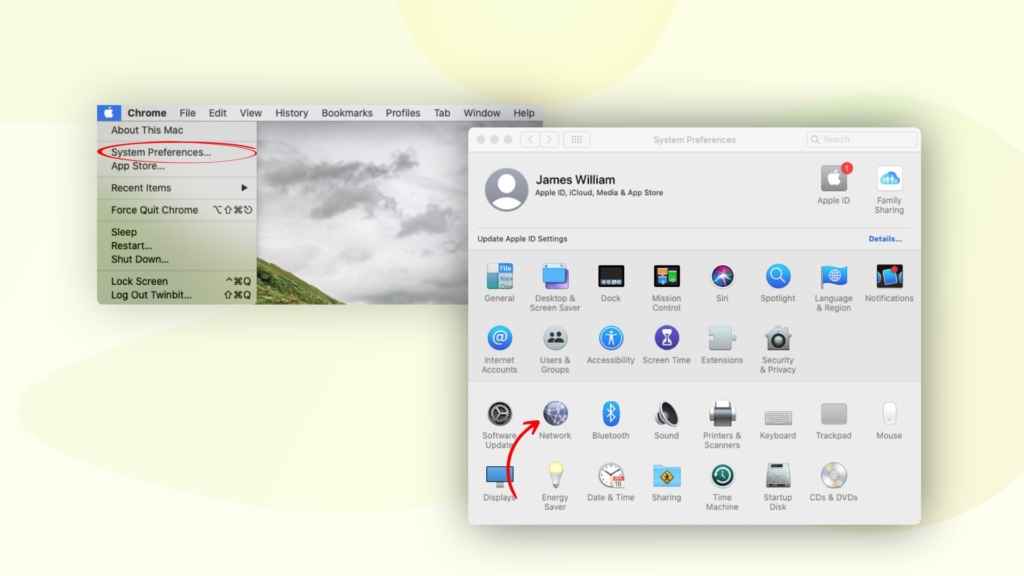
Task: Click the forward navigation arrow
Action: 549,139
